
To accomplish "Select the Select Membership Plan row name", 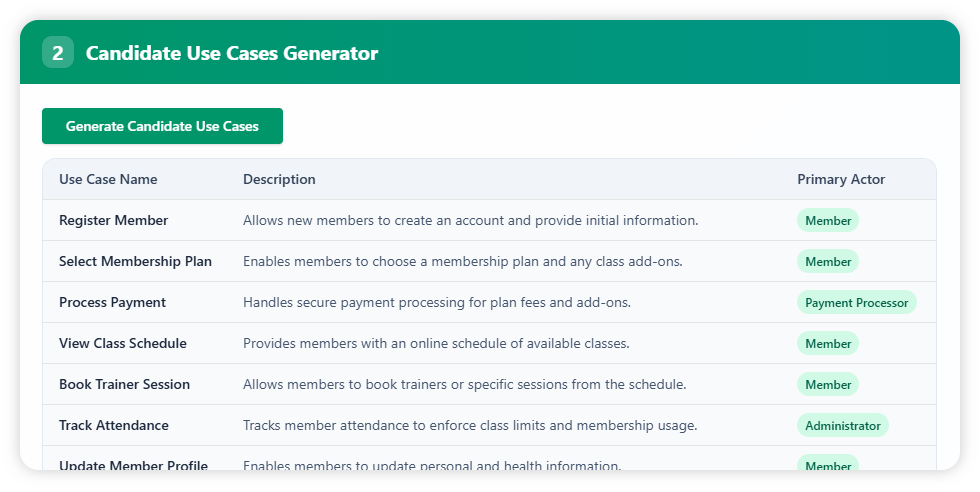I will (x=135, y=261).
